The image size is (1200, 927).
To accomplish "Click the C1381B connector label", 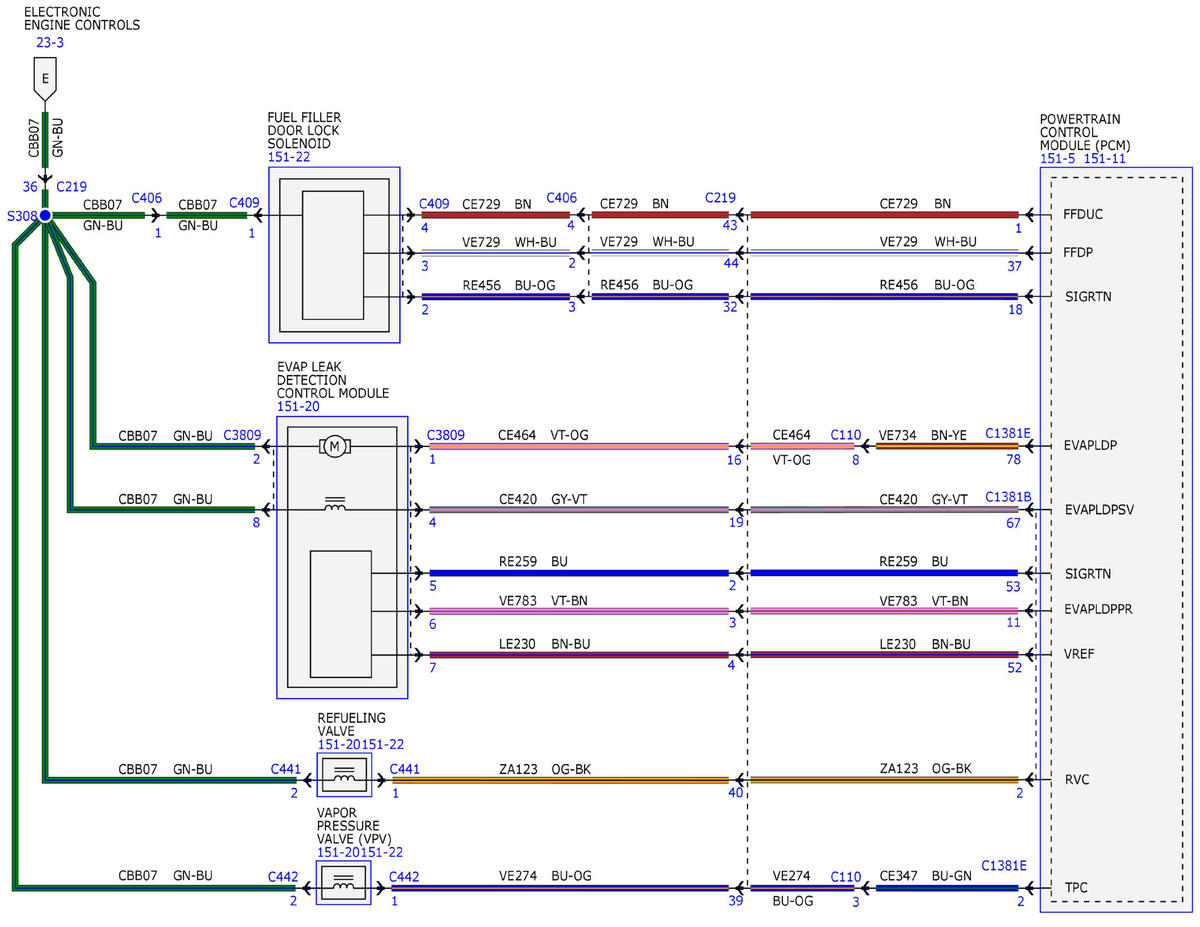I will (x=1006, y=496).
